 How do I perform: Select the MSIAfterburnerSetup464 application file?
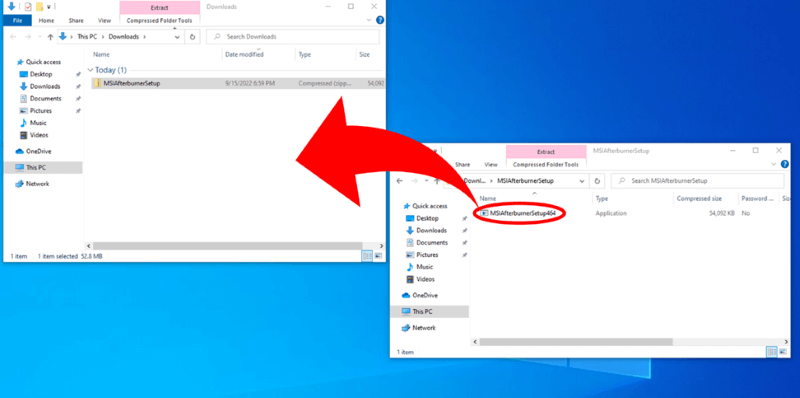(522, 213)
